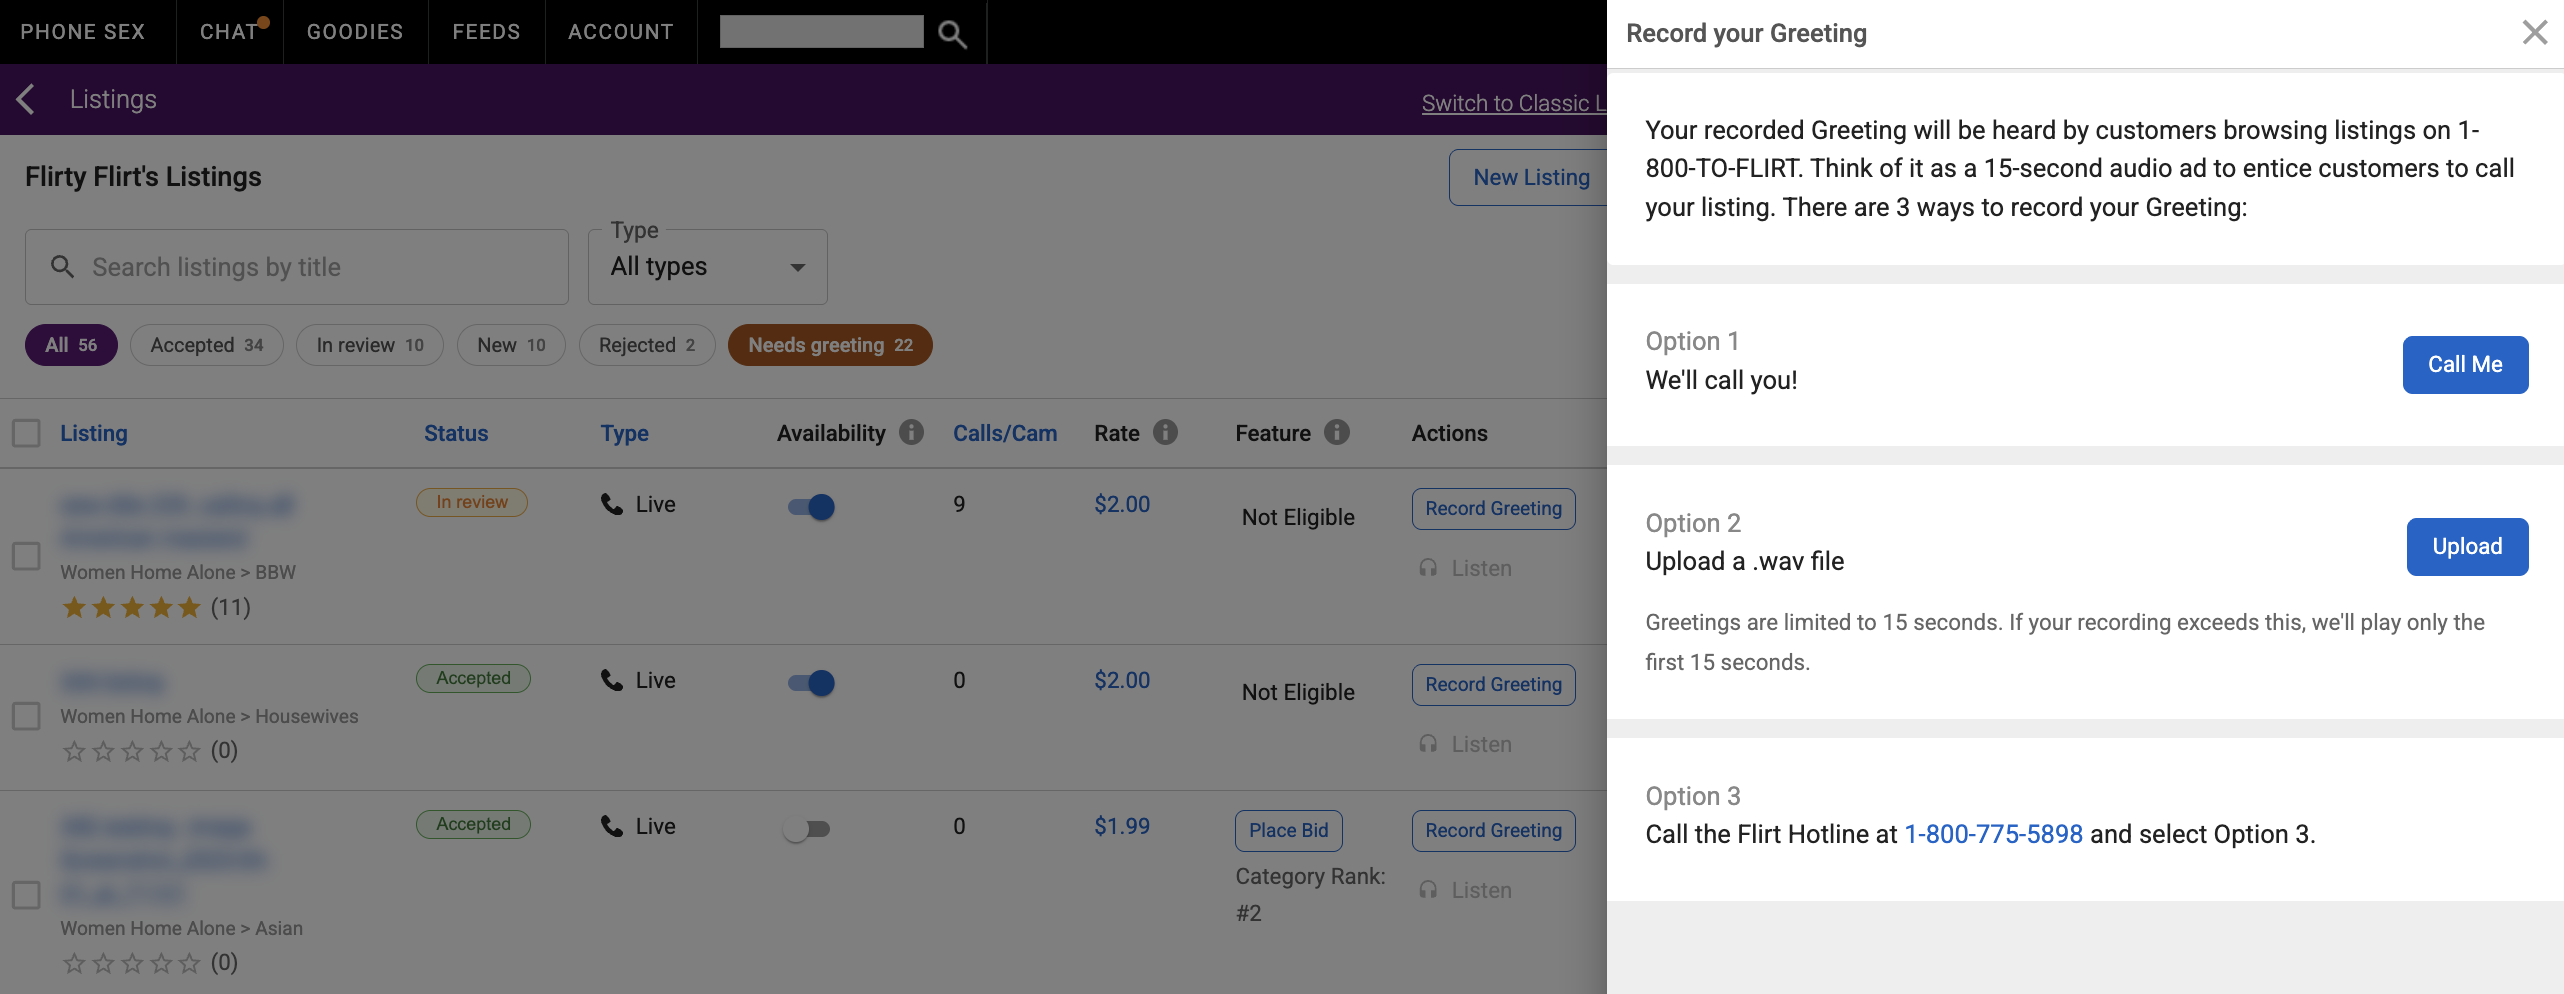This screenshot has width=2564, height=994.
Task: Open the ACCOUNT menu
Action: tap(621, 32)
